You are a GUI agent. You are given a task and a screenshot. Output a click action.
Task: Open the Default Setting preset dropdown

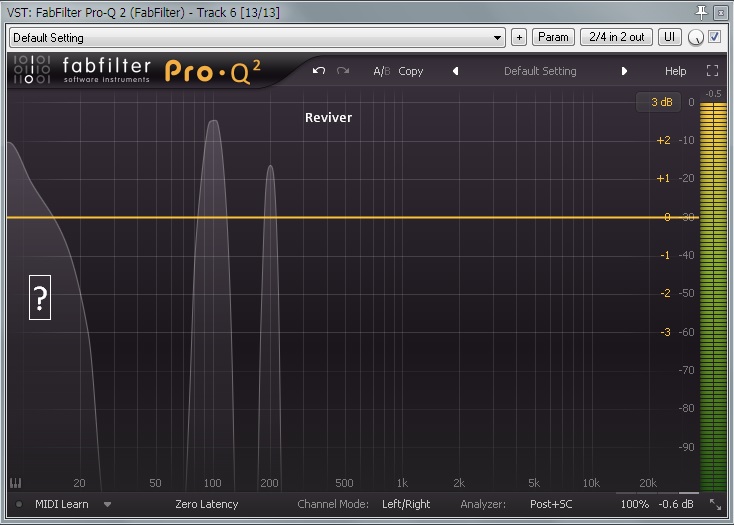pos(257,37)
